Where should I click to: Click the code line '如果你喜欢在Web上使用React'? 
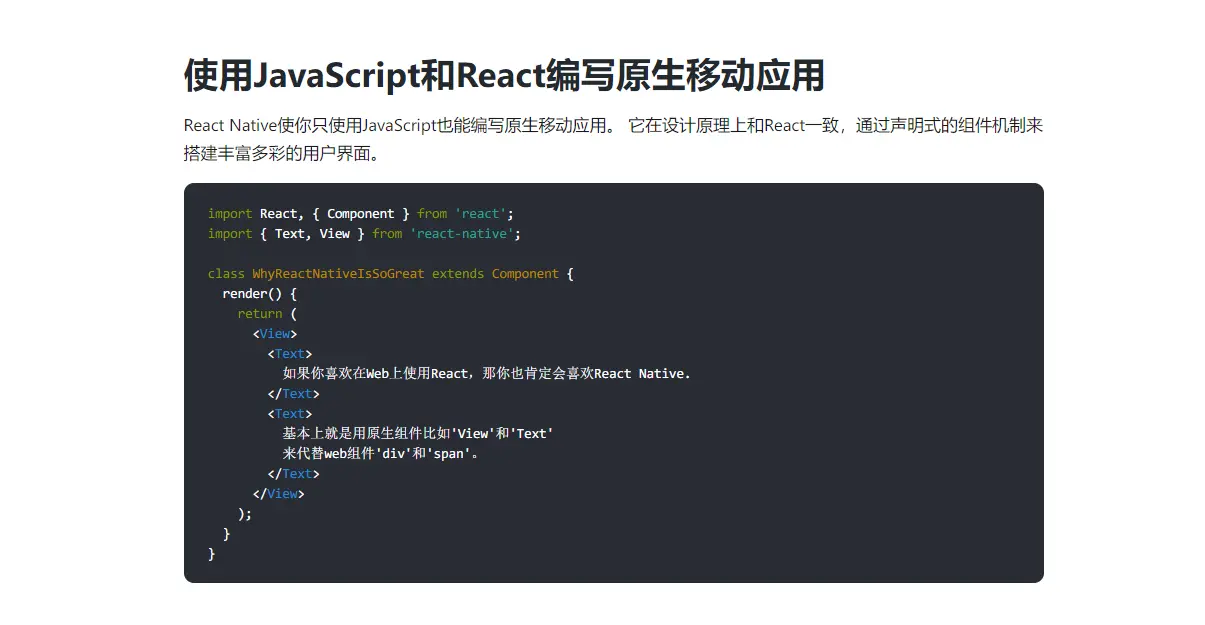[487, 373]
